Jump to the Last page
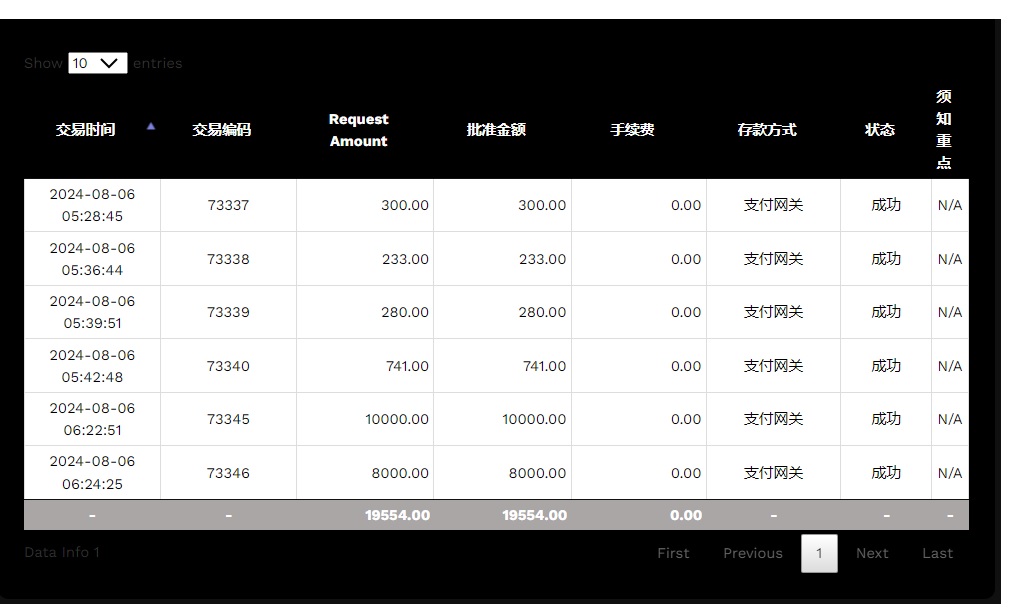Screen dimensions: 1009x613 937,553
